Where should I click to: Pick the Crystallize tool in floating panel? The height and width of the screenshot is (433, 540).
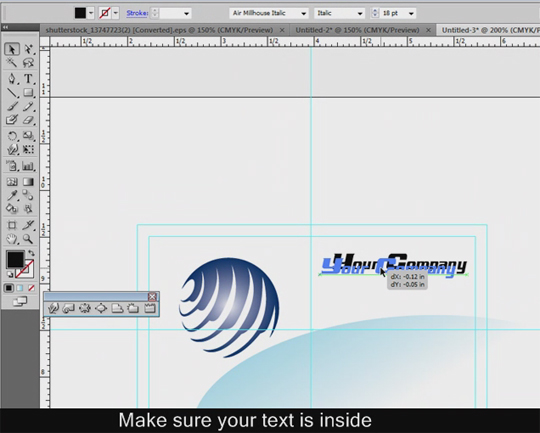tap(133, 308)
